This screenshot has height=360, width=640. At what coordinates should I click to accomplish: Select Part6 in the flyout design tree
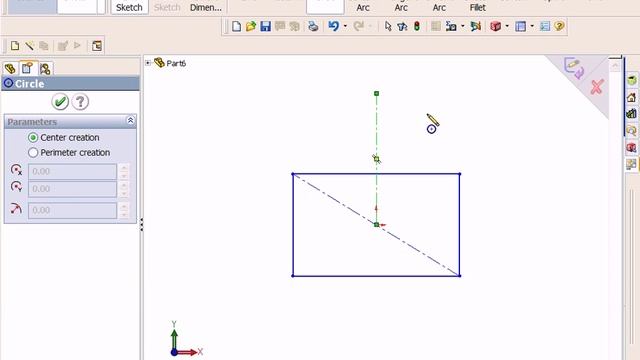(x=176, y=63)
